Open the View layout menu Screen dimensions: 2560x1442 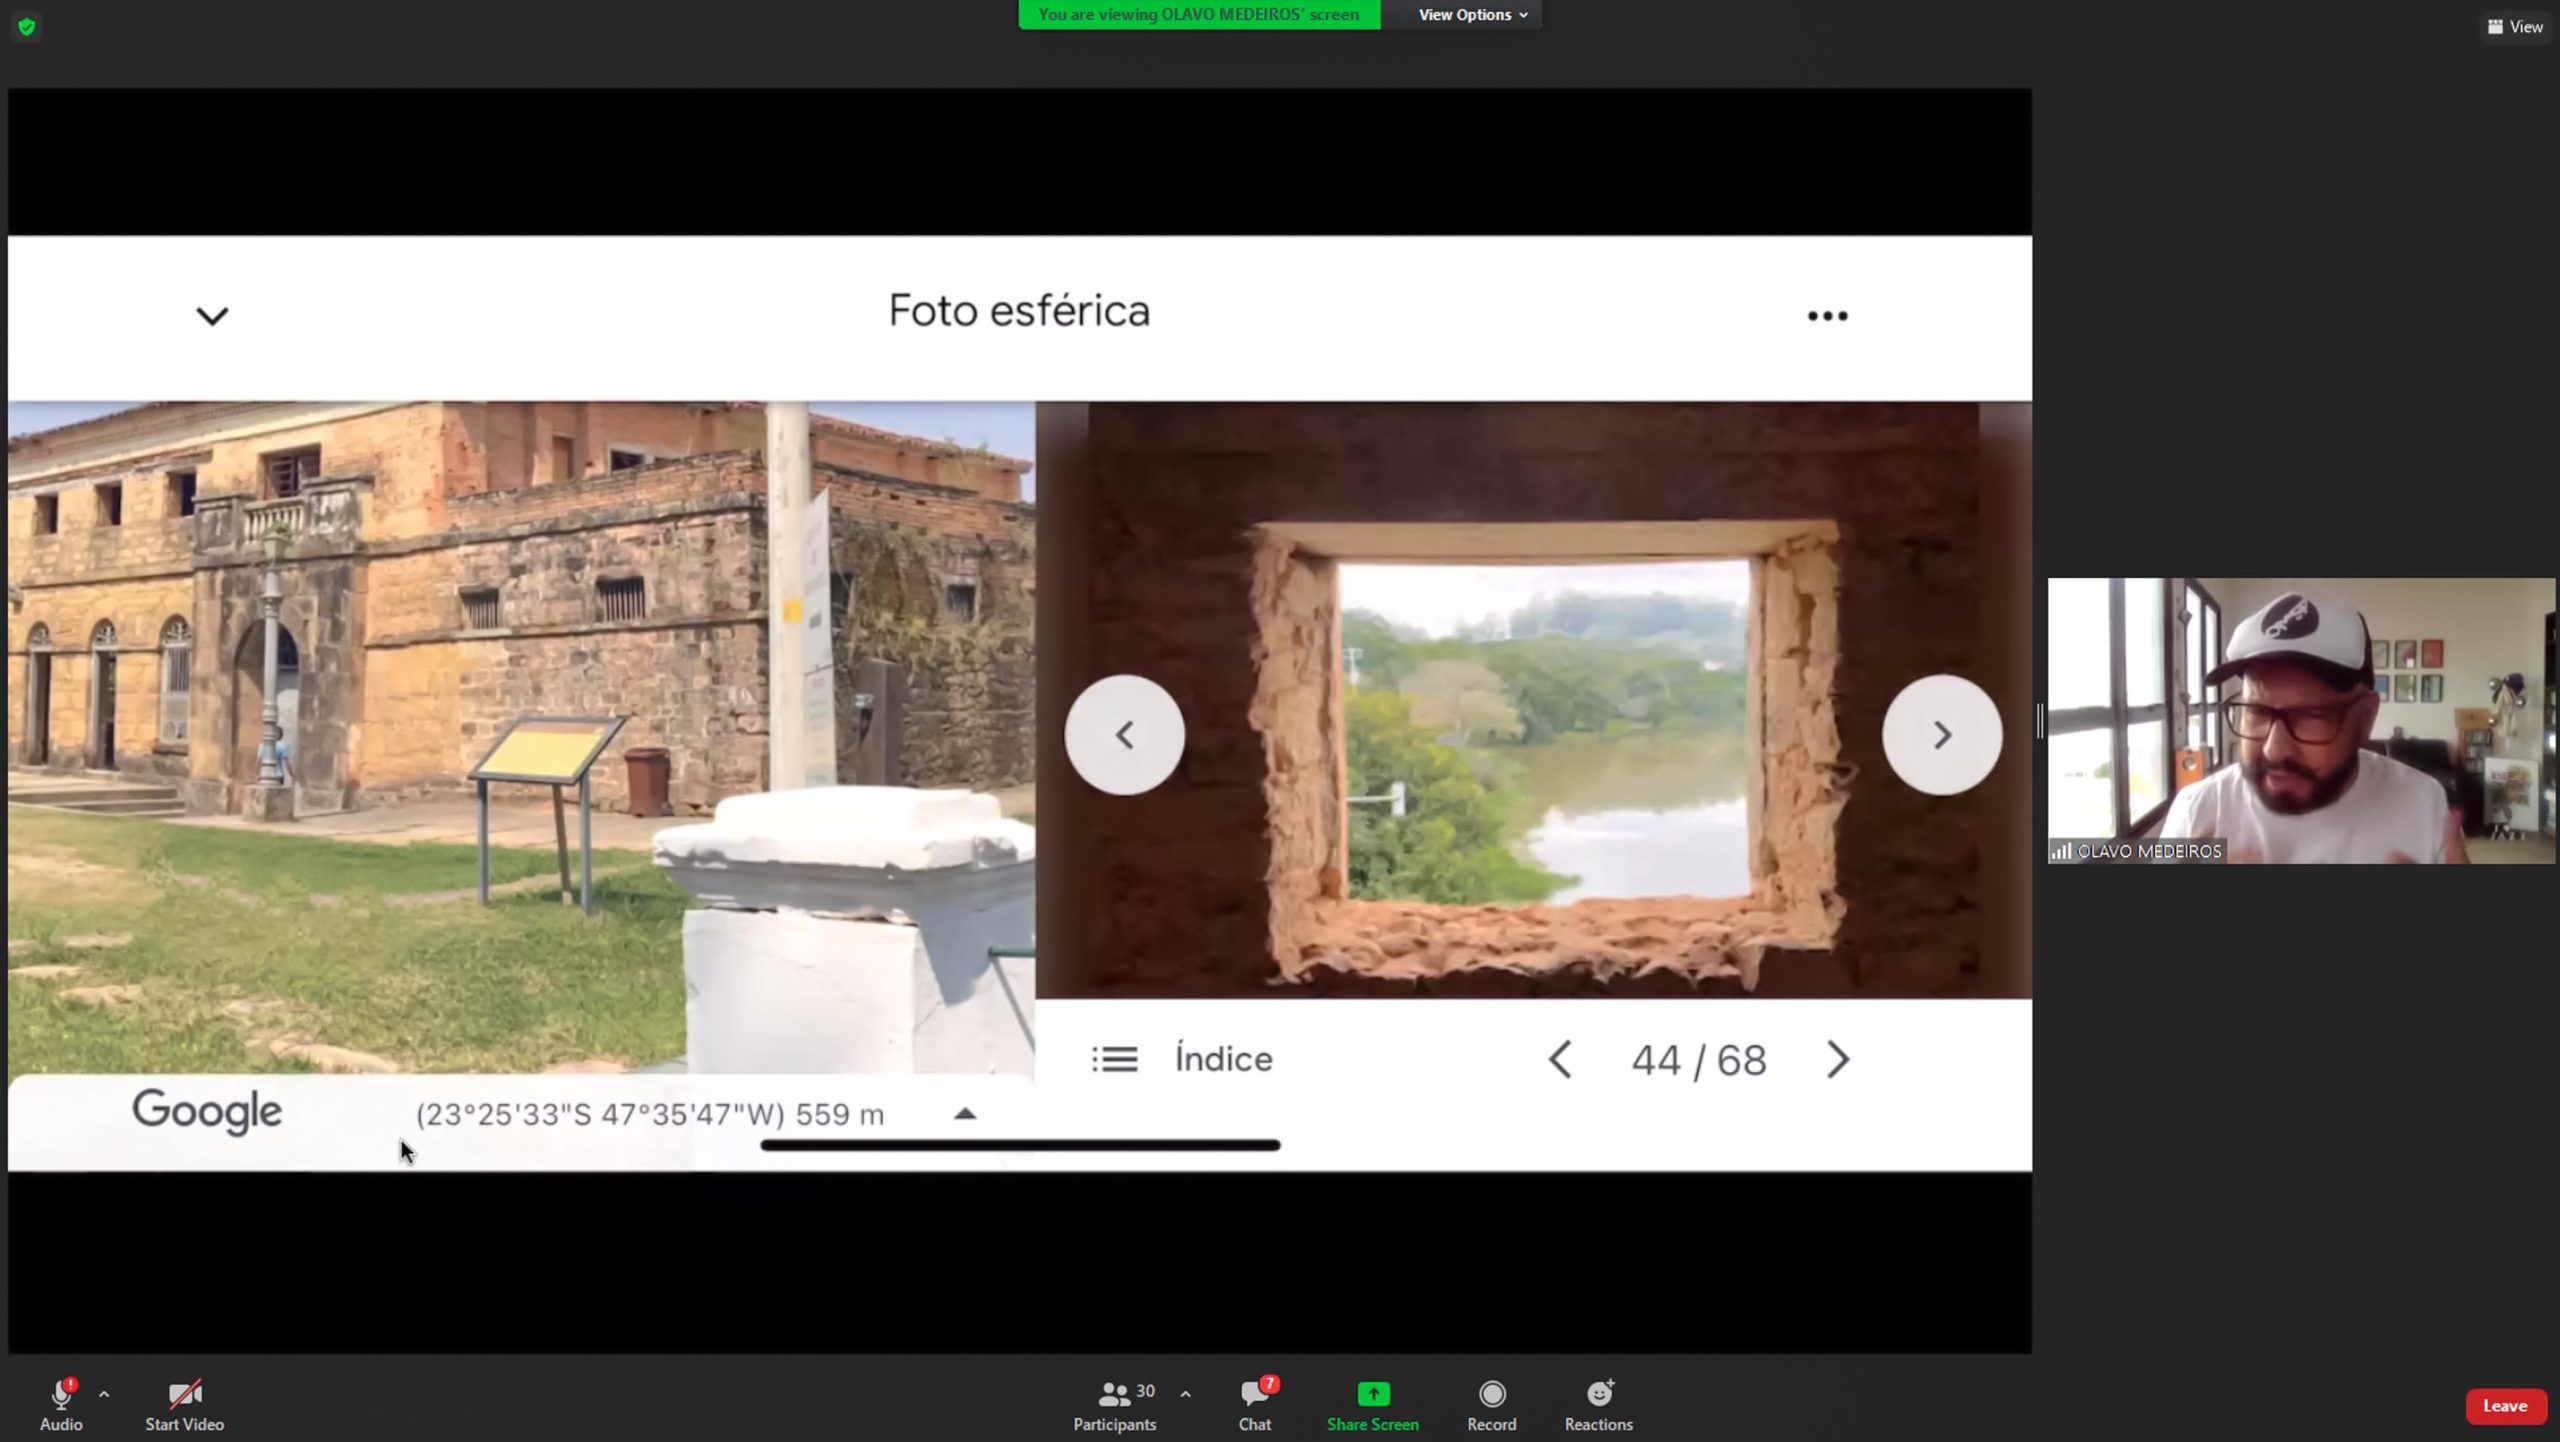(x=2514, y=27)
